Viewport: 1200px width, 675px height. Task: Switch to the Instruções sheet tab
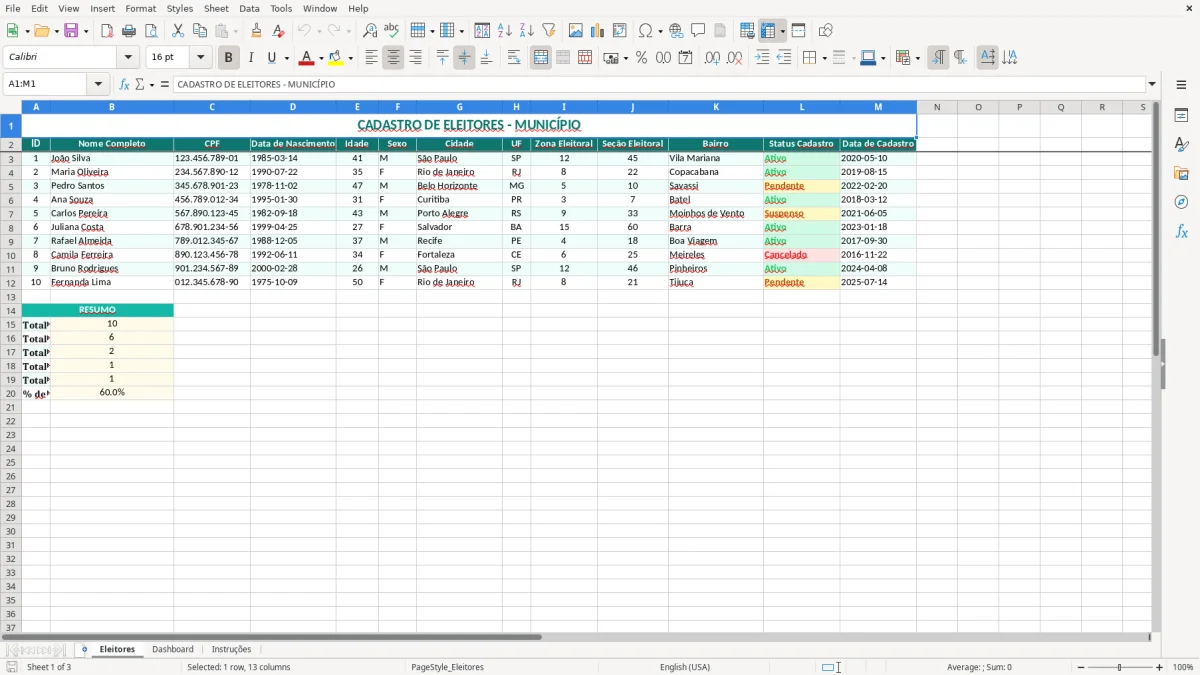tap(231, 649)
